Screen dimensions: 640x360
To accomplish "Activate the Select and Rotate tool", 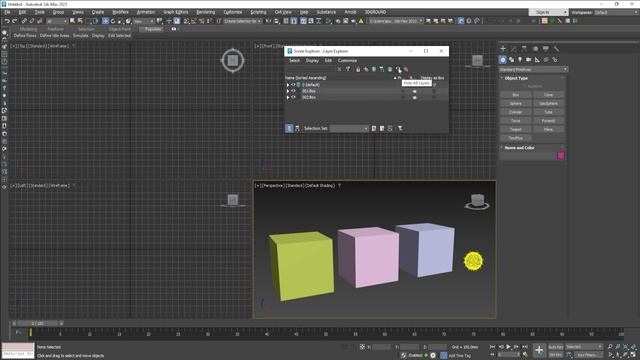I will pyautogui.click(x=113, y=21).
